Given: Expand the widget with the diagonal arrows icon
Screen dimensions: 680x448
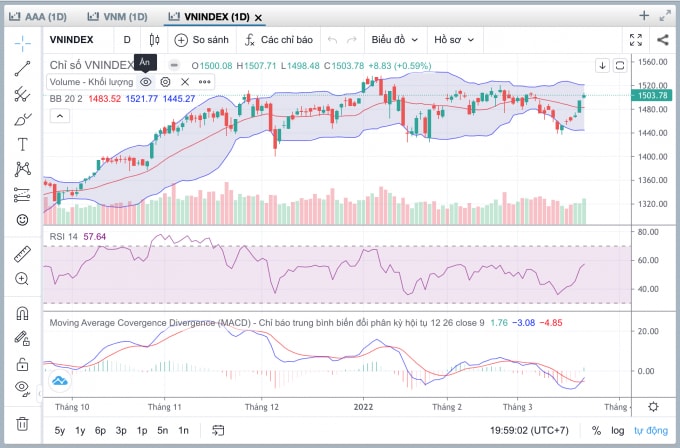Looking at the screenshot, I should 665,16.
